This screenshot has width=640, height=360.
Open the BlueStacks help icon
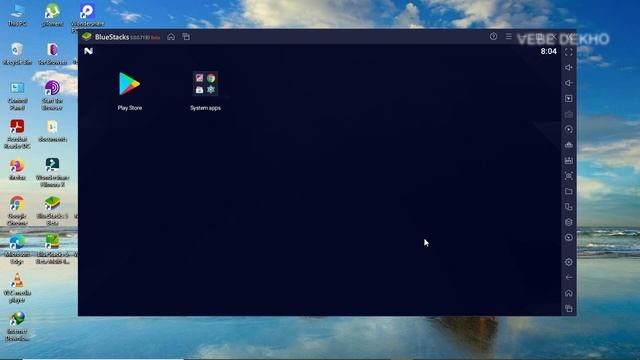pyautogui.click(x=493, y=36)
